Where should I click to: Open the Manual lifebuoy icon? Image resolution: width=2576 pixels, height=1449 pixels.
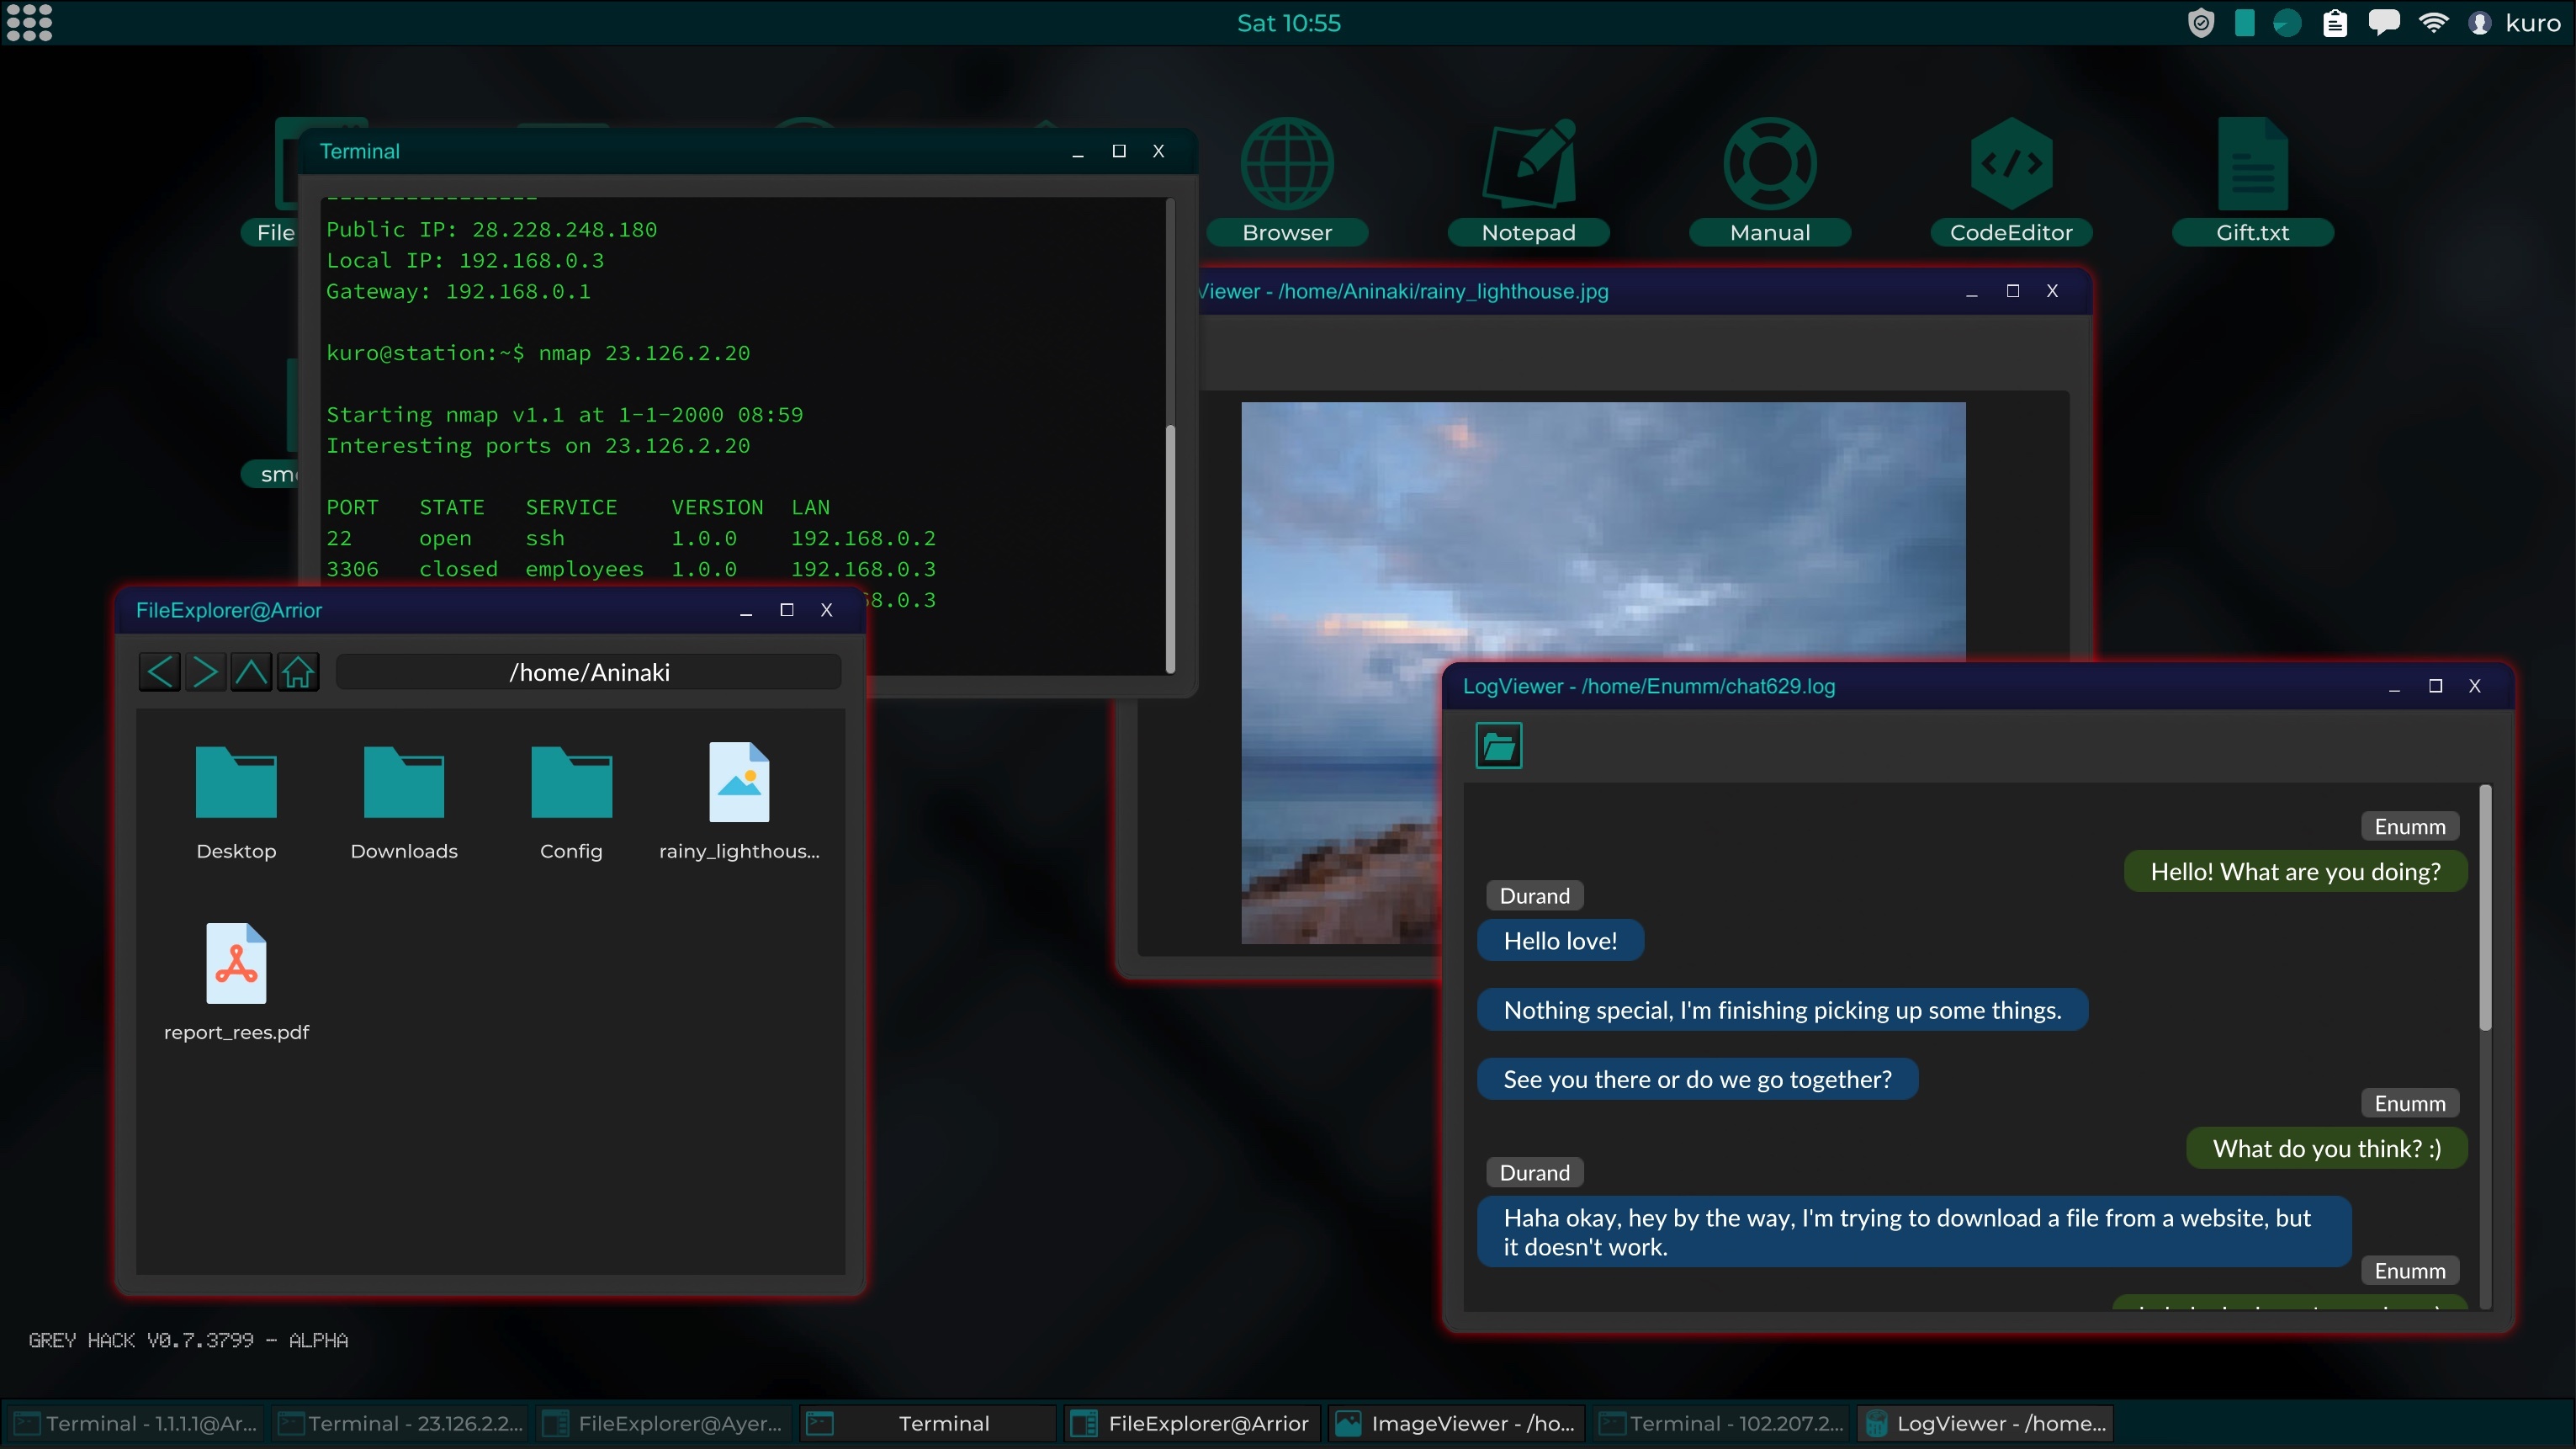(x=1769, y=165)
